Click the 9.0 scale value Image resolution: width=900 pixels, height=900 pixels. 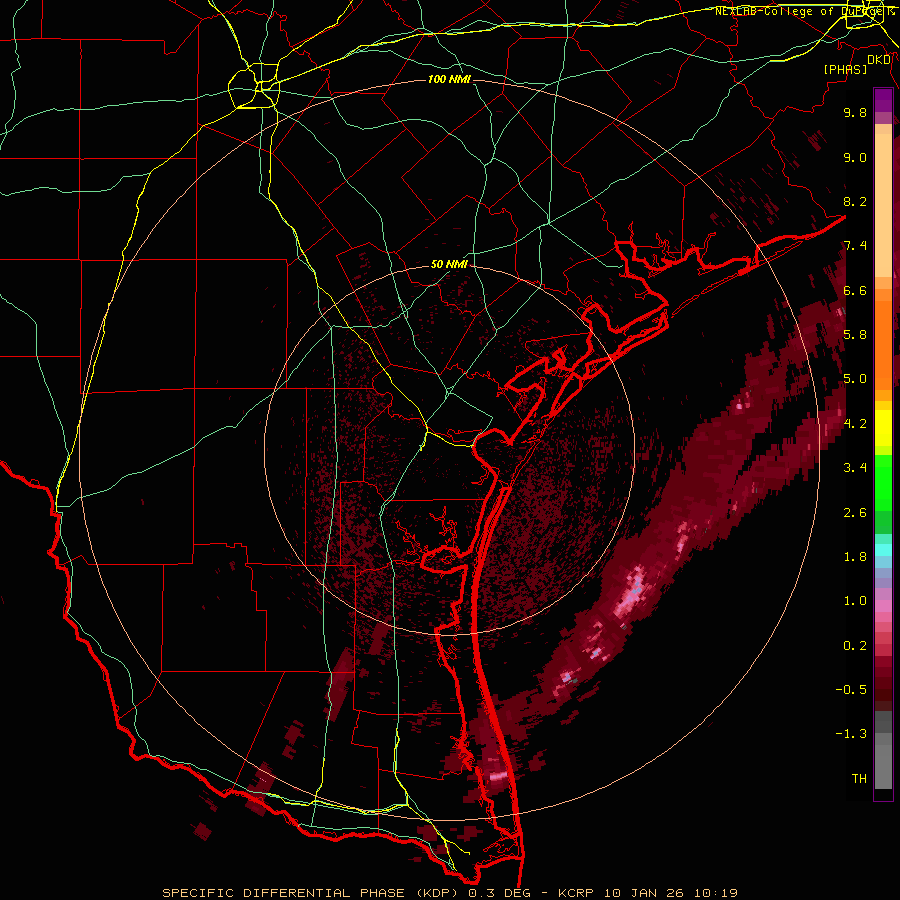855,157
